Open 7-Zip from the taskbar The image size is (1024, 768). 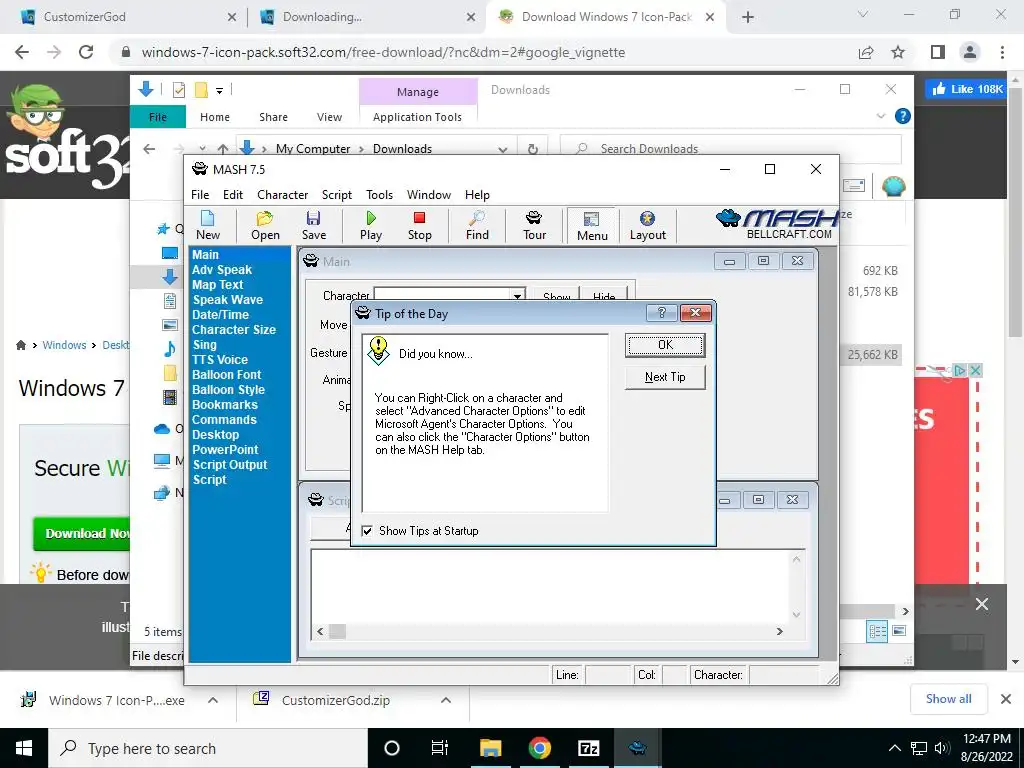pyautogui.click(x=588, y=748)
